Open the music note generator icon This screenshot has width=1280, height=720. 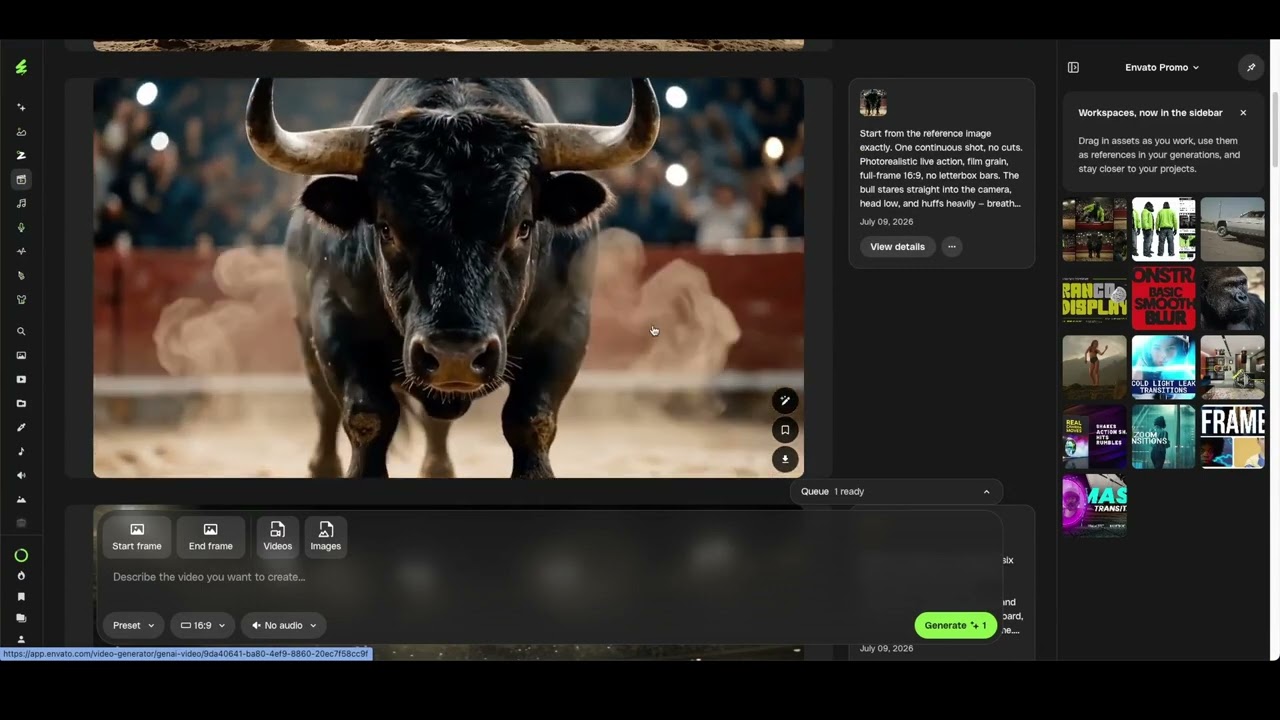click(x=21, y=203)
